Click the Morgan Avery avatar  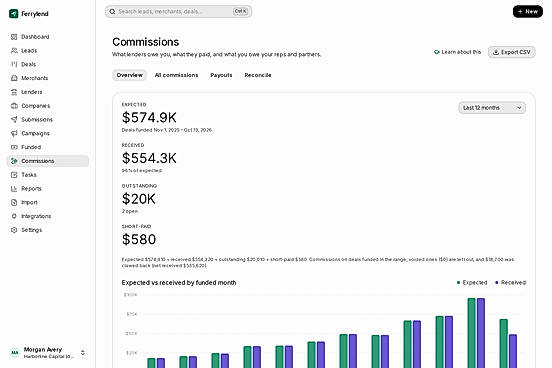pyautogui.click(x=14, y=352)
